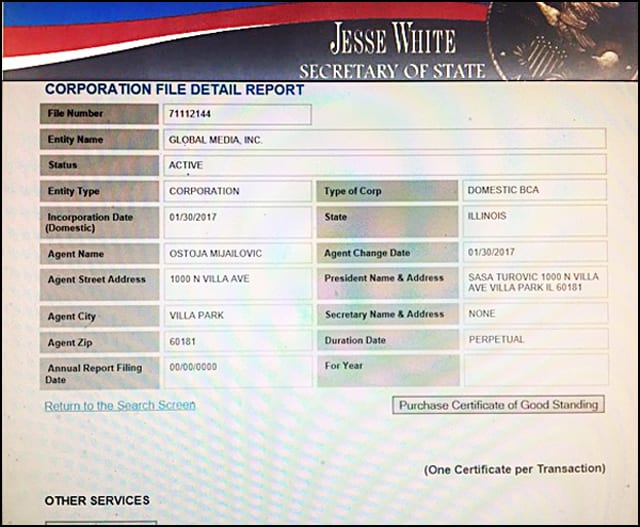The image size is (640, 527).
Task: Click the Agent Change Date label
Action: [387, 253]
